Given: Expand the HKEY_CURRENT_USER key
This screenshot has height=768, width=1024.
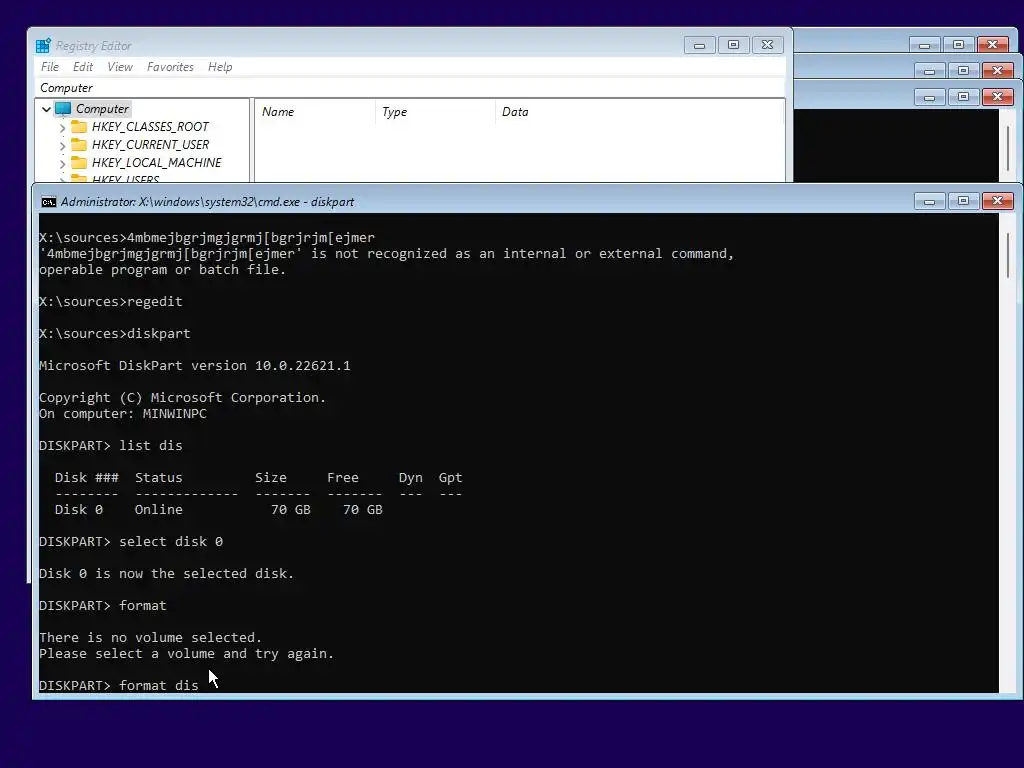Looking at the screenshot, I should (x=63, y=145).
